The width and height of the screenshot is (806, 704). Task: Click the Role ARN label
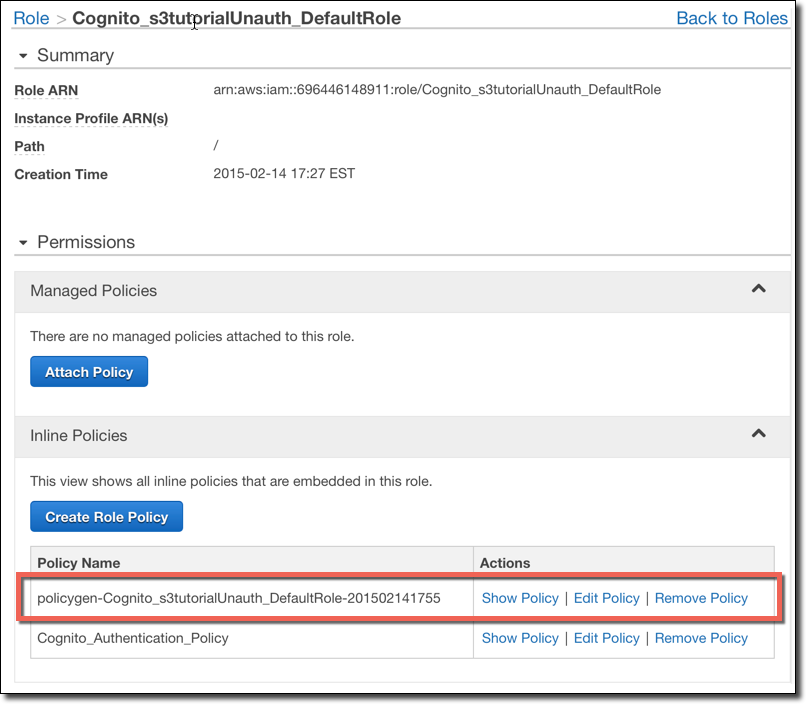click(46, 90)
